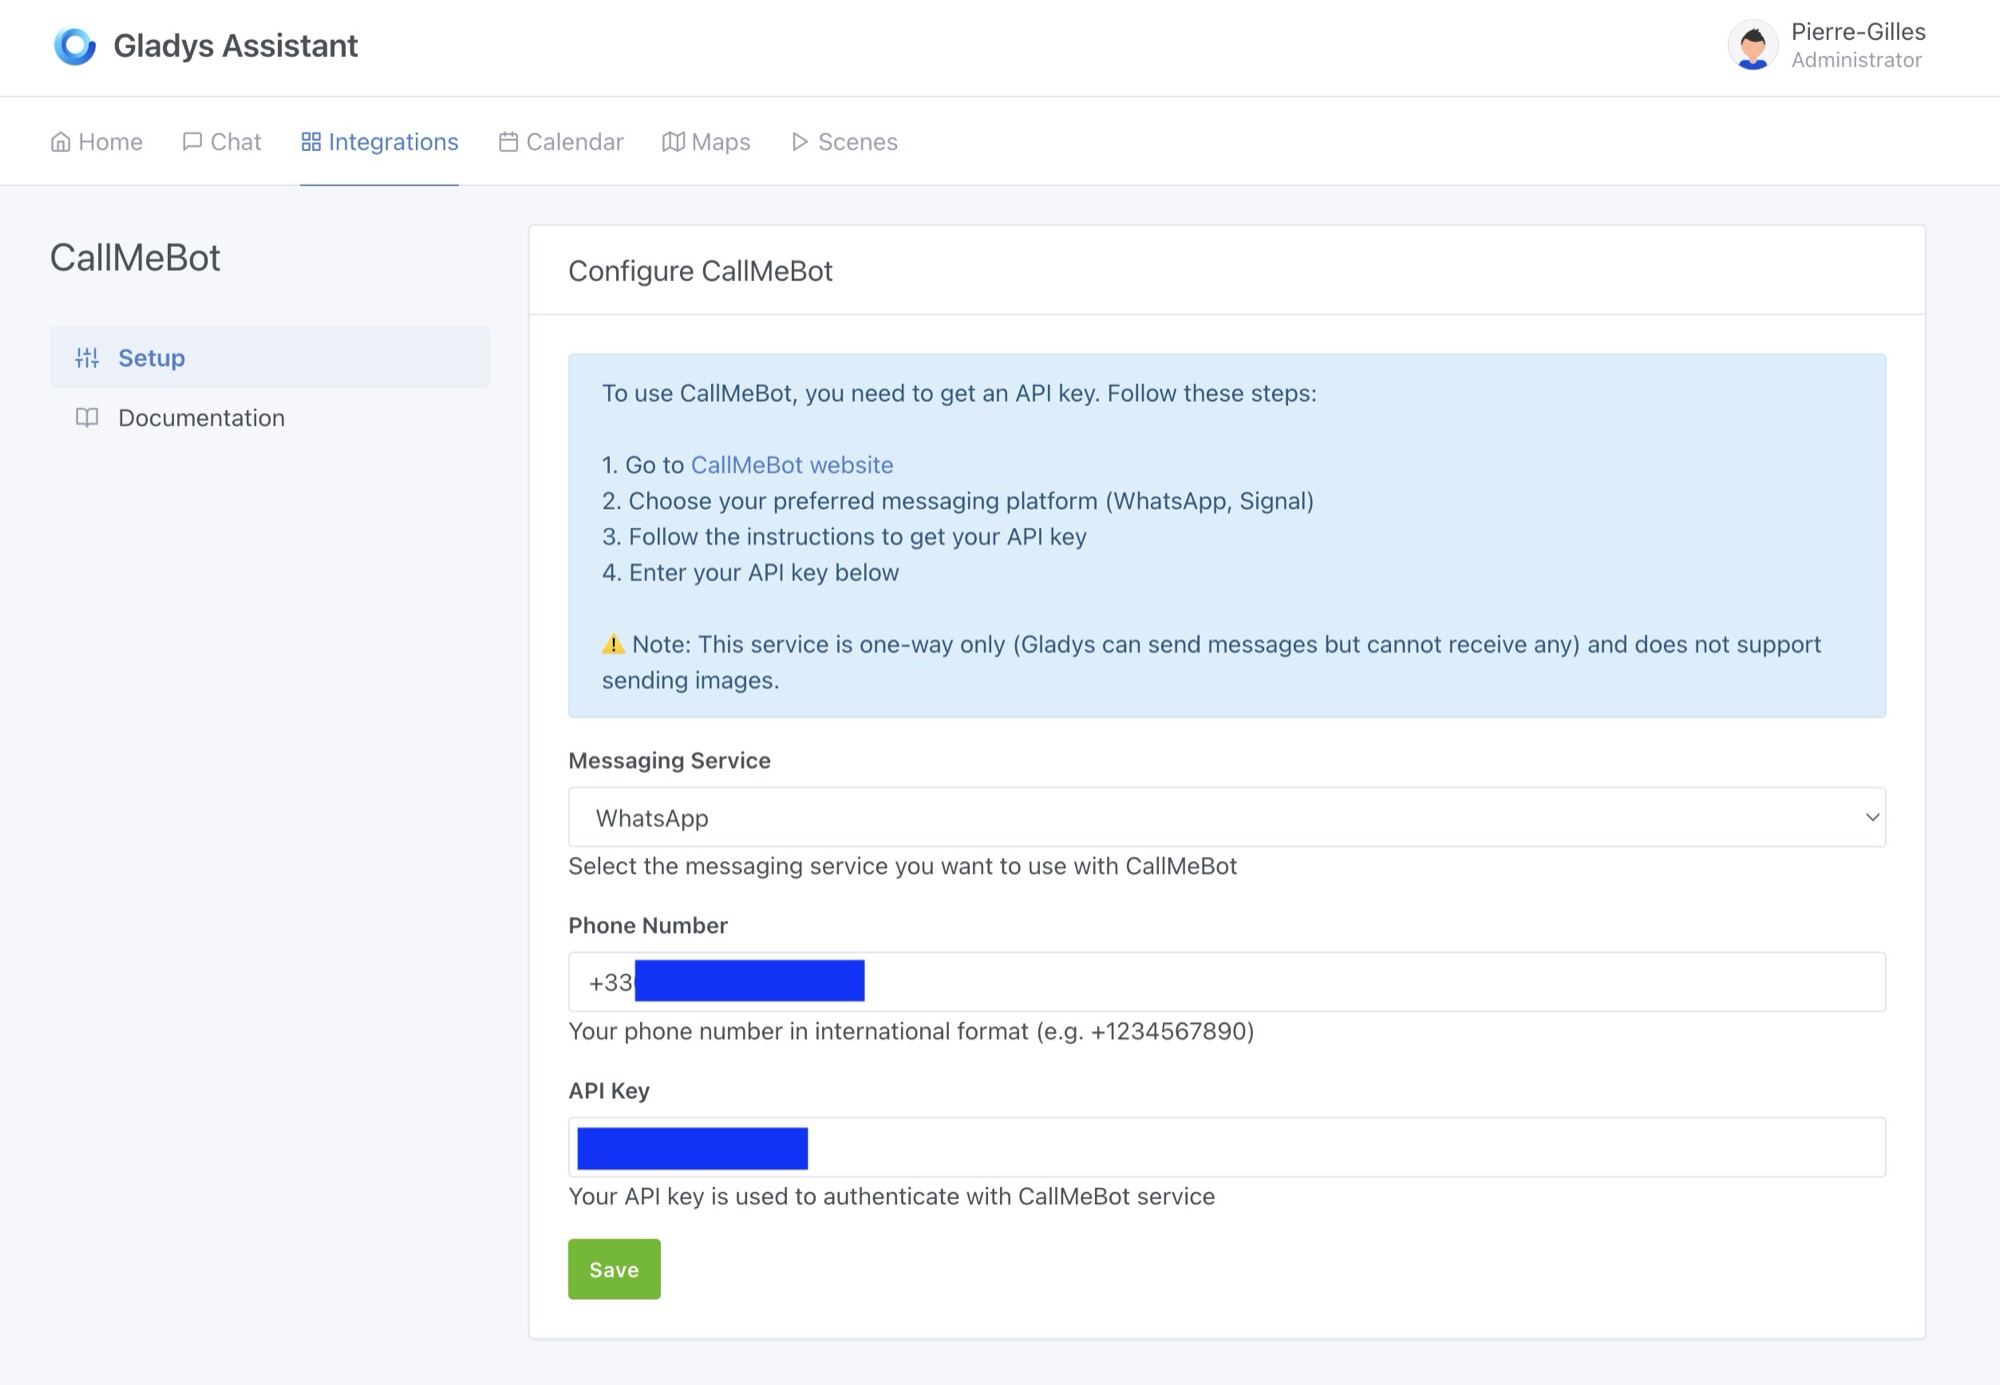
Task: Click the Chat speech bubble icon
Action: (x=192, y=142)
